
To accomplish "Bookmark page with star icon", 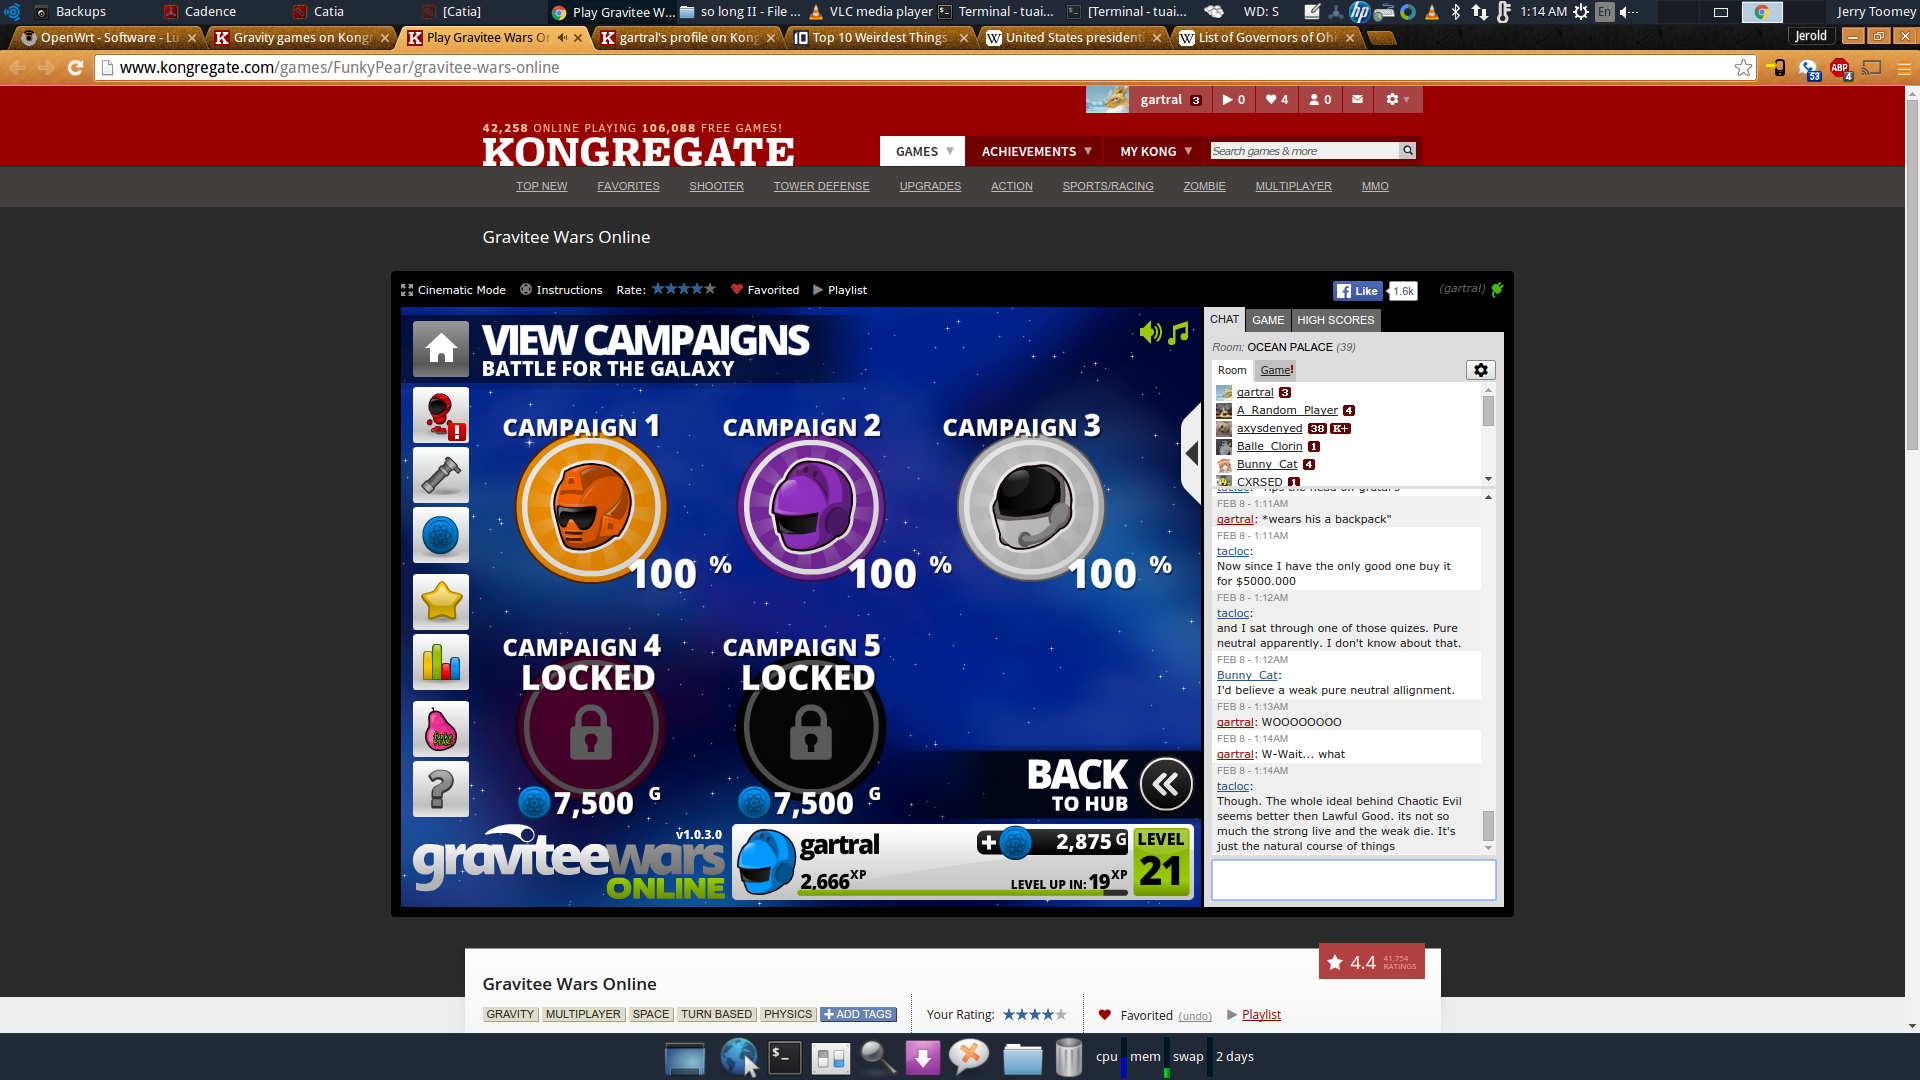I will (x=1743, y=67).
